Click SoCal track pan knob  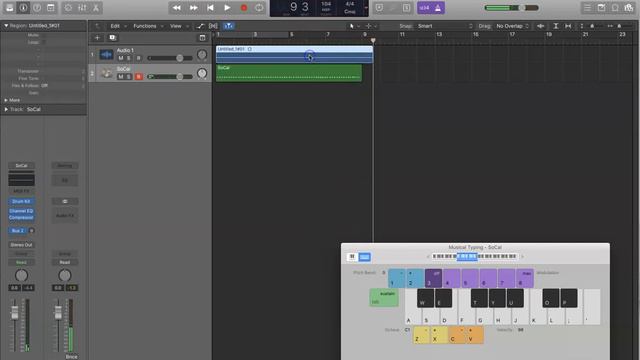point(202,73)
